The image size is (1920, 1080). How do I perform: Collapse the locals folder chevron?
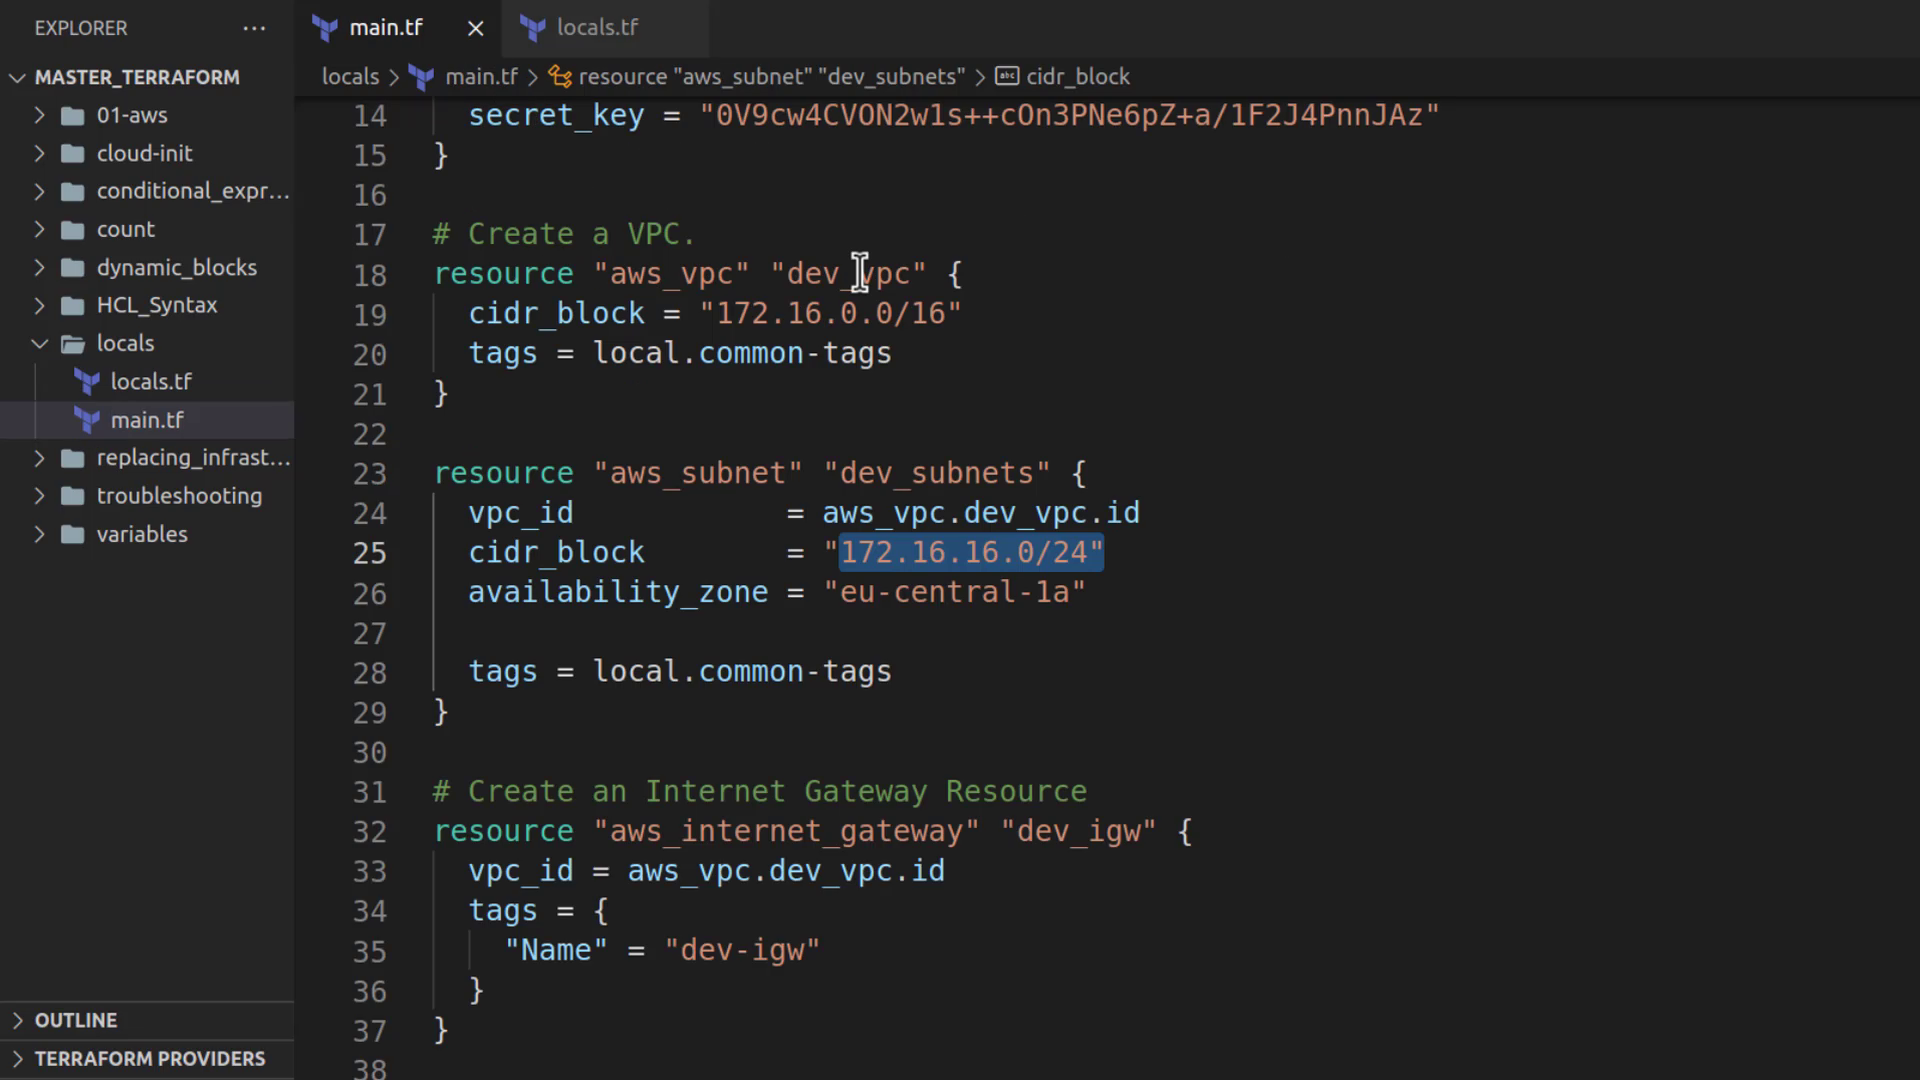tap(39, 343)
